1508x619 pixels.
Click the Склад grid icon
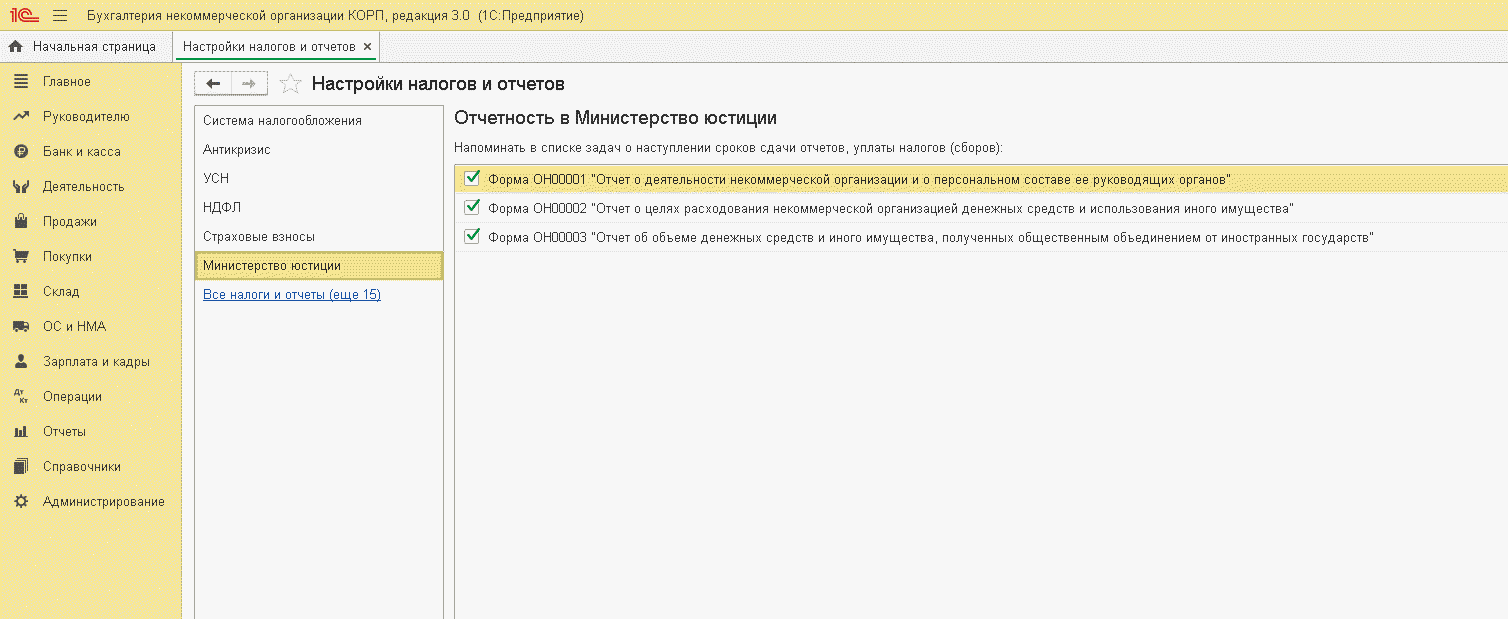pyautogui.click(x=21, y=291)
